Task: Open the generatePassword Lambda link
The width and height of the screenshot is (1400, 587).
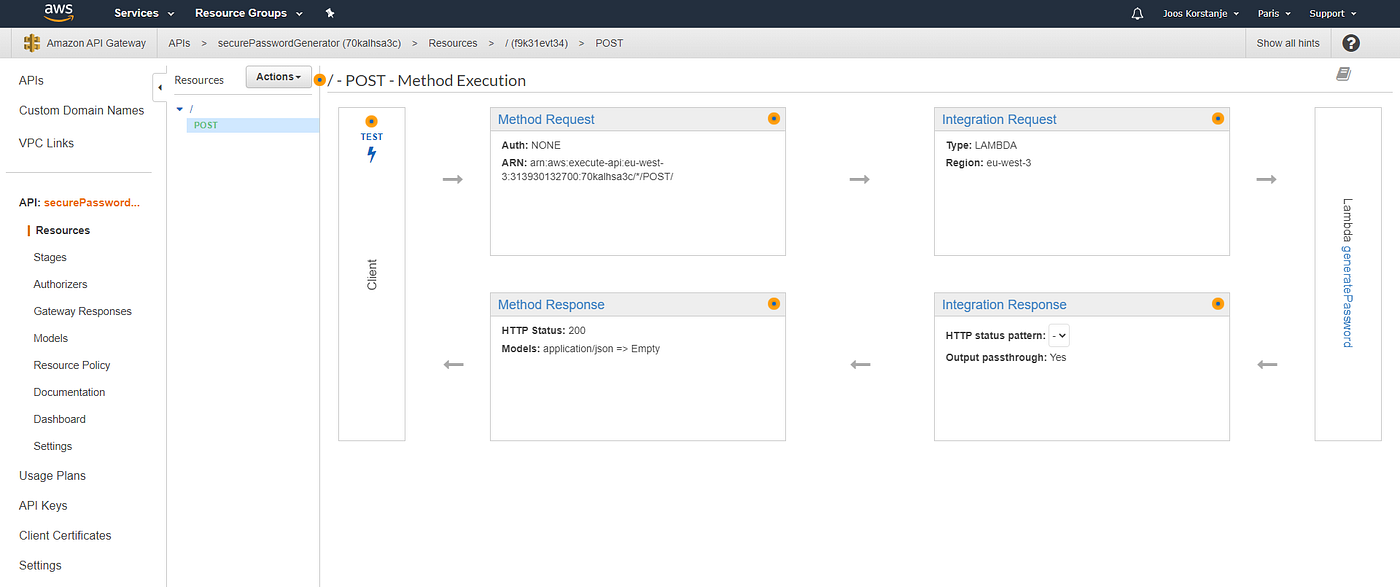Action: [x=1347, y=297]
